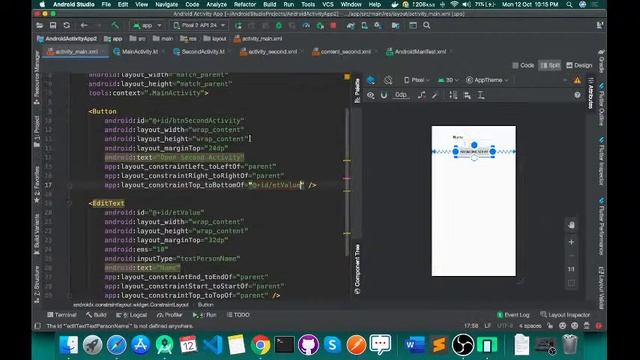Click the designer help question mark icon
This screenshot has height=360, width=640.
(577, 95)
